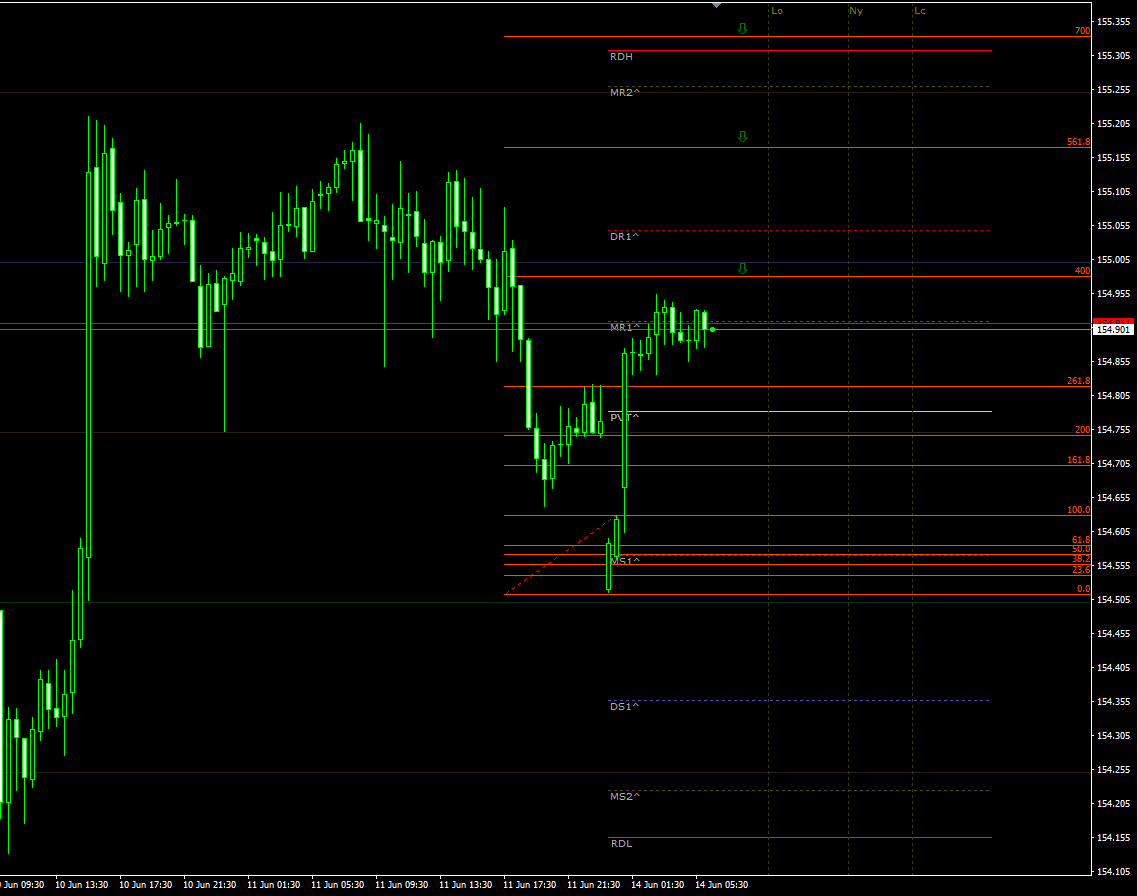This screenshot has width=1138, height=896.
Task: Click the 155.005 price on the scale
Action: [x=1113, y=260]
